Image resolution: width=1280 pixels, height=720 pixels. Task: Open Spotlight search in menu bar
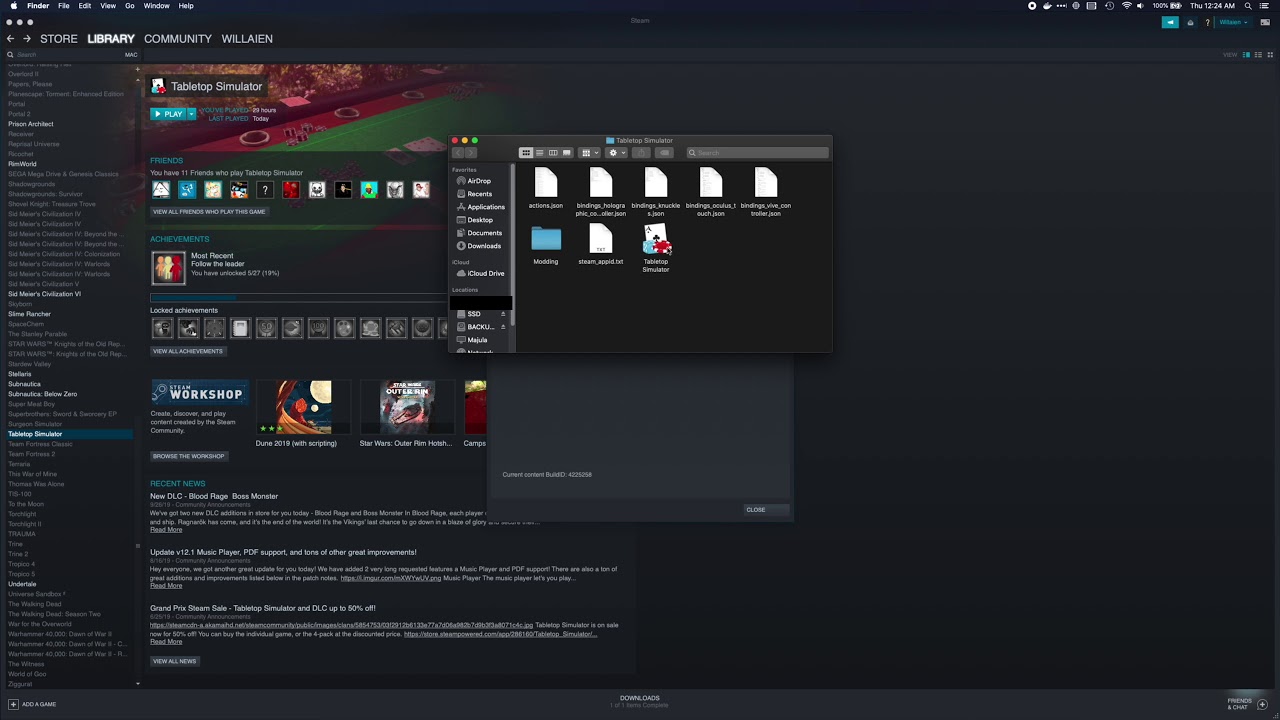[1248, 6]
